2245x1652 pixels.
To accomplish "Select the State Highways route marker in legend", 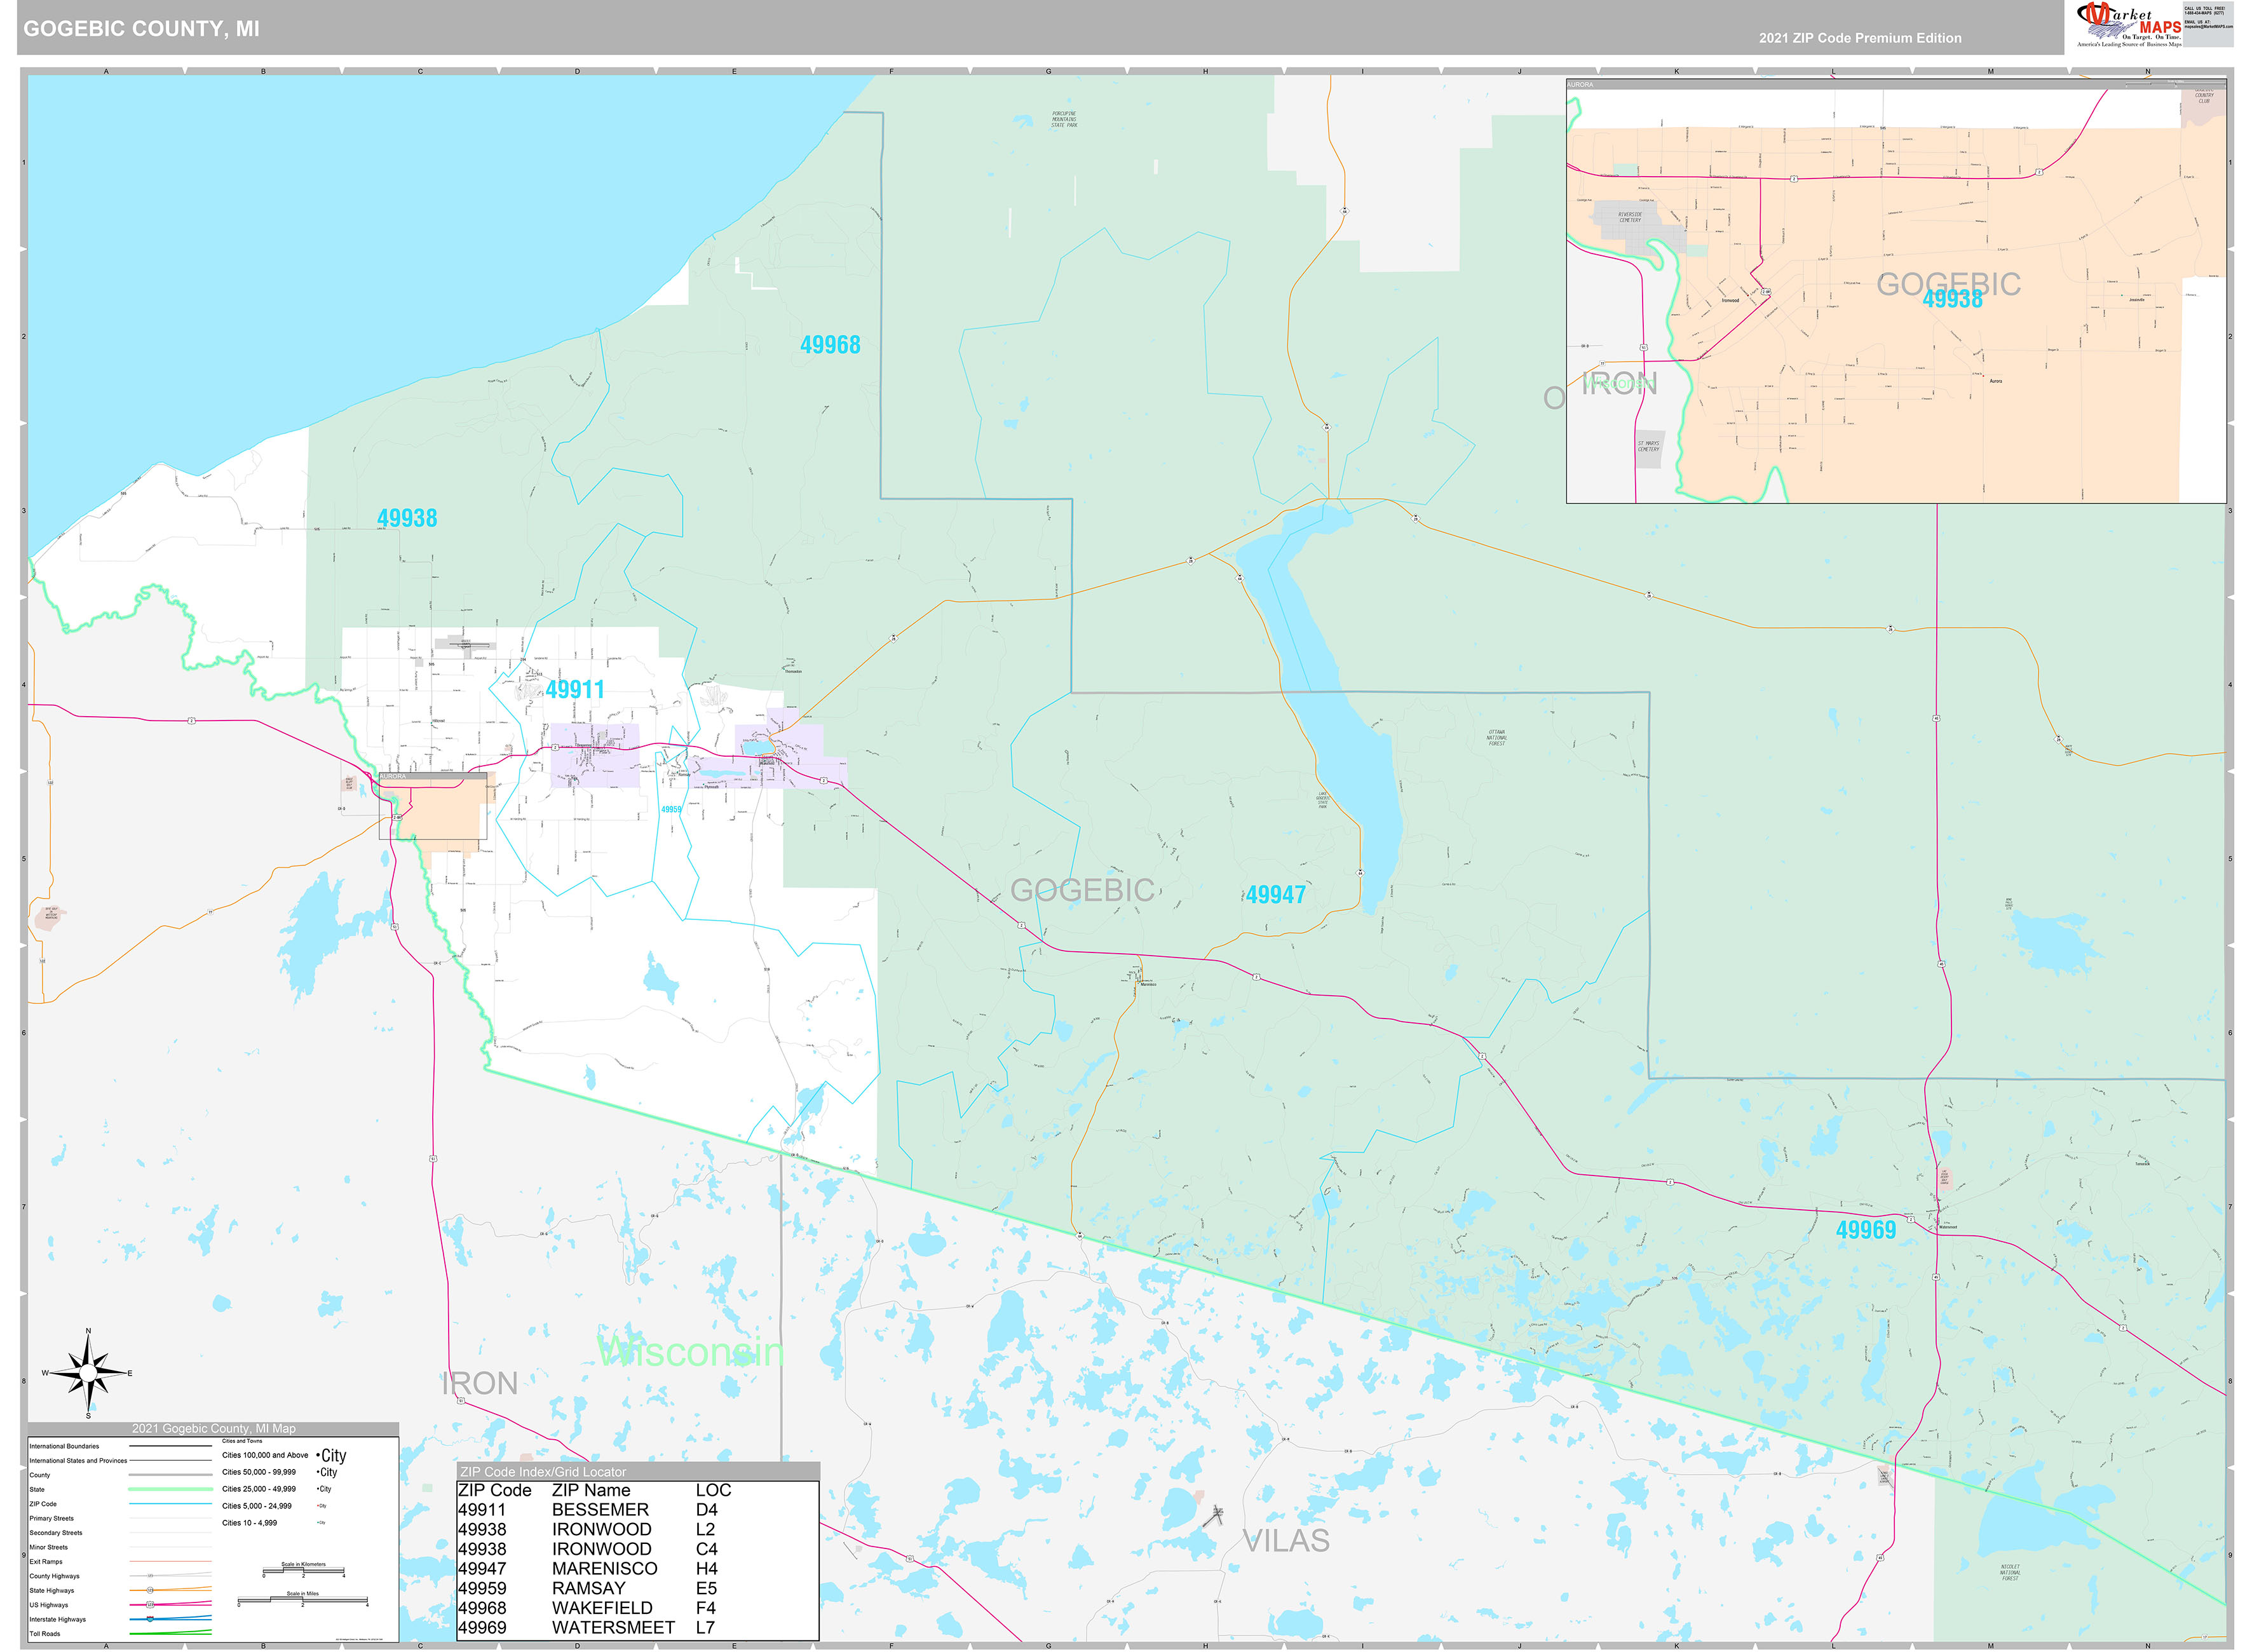I will 151,1590.
